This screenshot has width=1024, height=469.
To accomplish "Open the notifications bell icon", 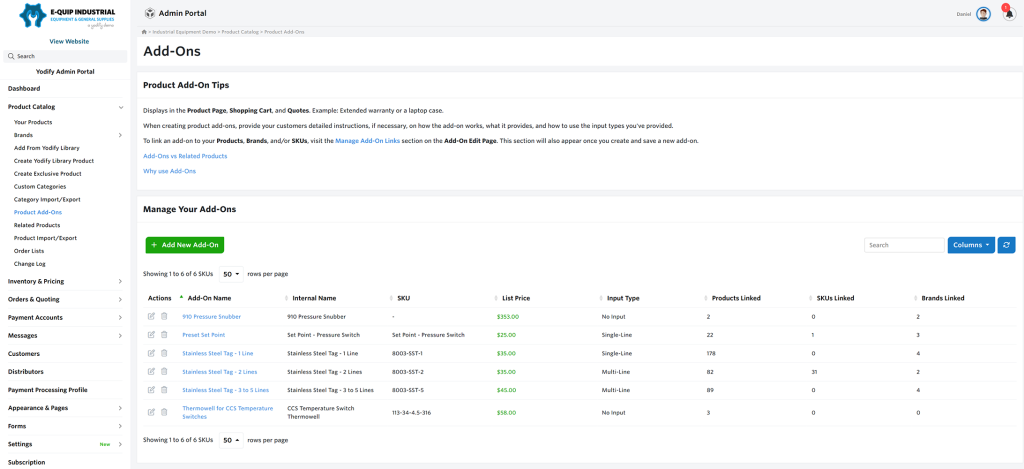I will tap(1008, 14).
